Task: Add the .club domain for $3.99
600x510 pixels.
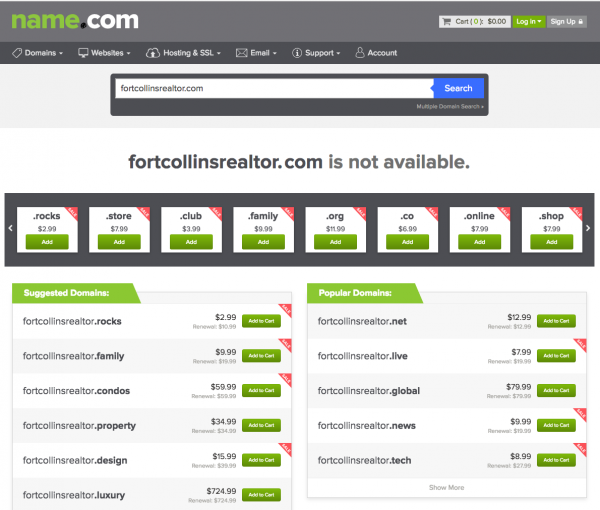Action: tap(191, 242)
